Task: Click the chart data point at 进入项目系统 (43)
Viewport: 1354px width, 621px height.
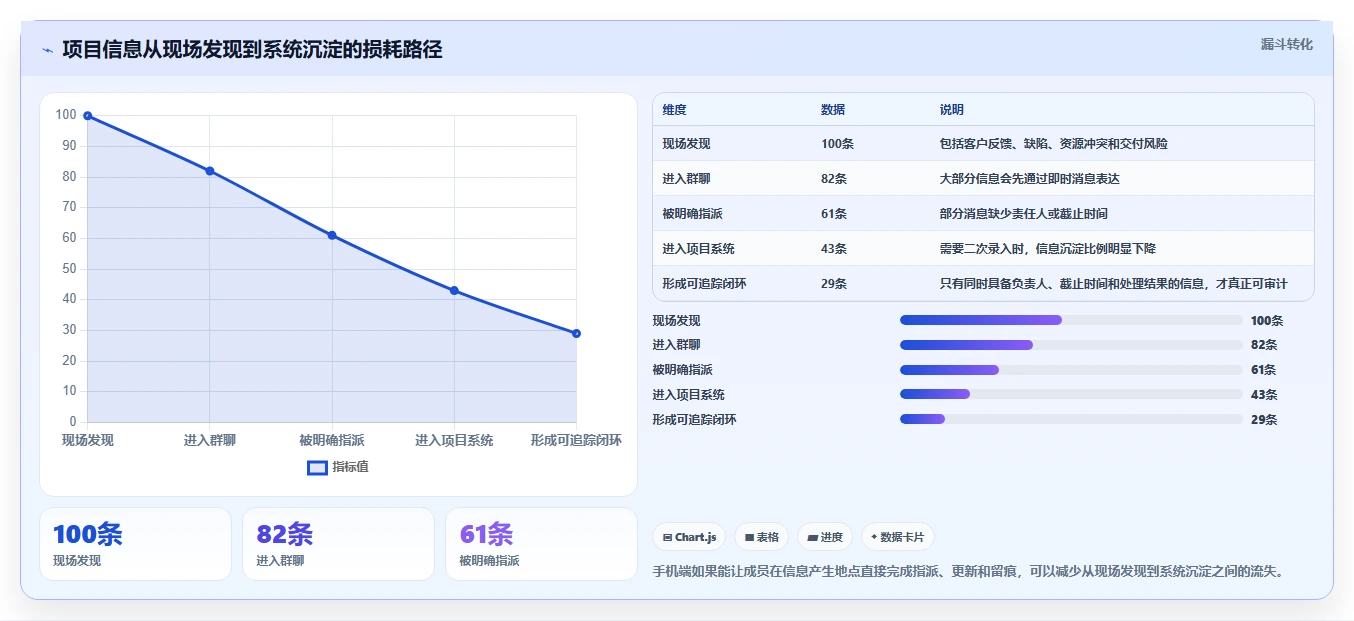Action: tap(454, 291)
